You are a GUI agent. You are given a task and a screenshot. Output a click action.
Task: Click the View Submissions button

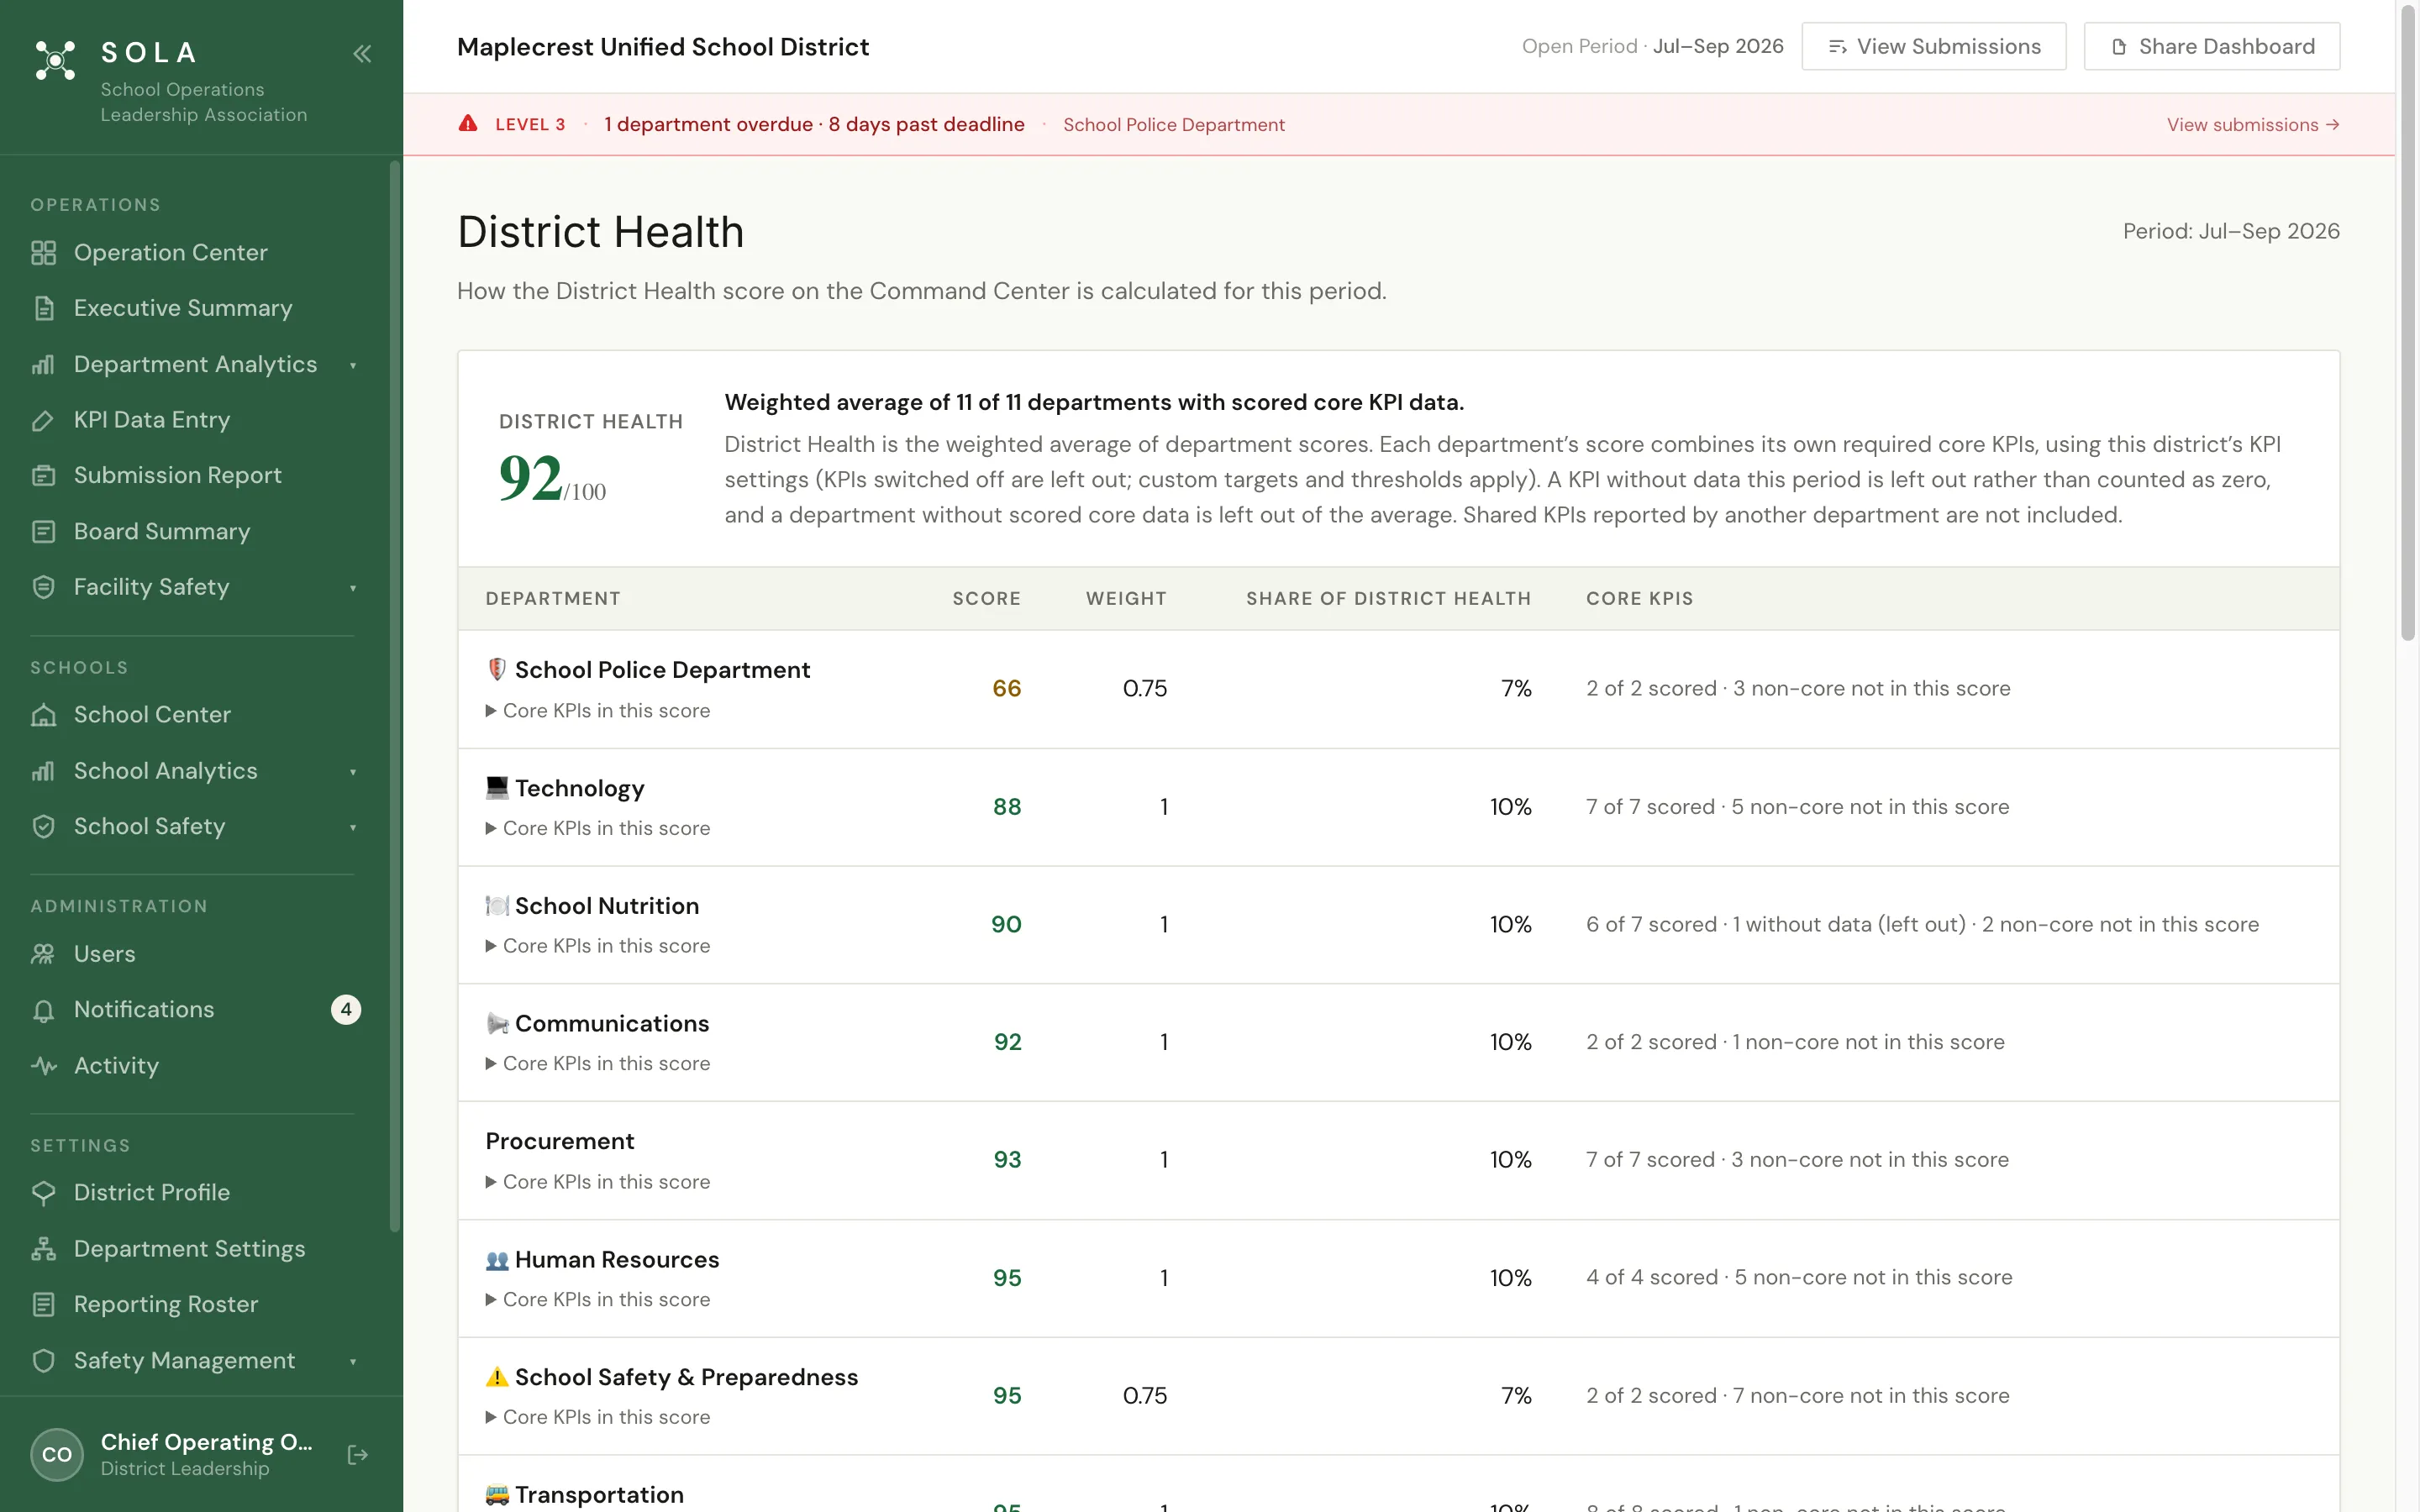tap(1934, 46)
